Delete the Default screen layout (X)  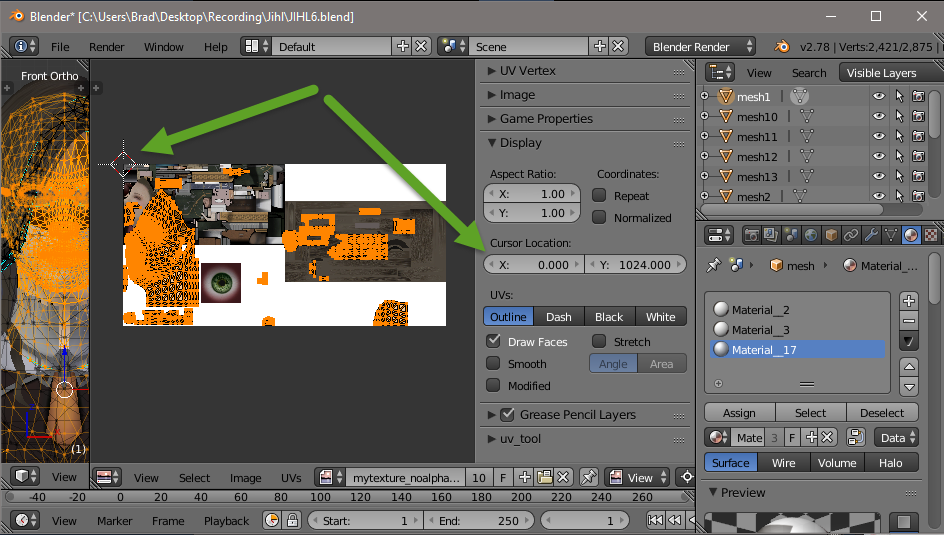[421, 46]
